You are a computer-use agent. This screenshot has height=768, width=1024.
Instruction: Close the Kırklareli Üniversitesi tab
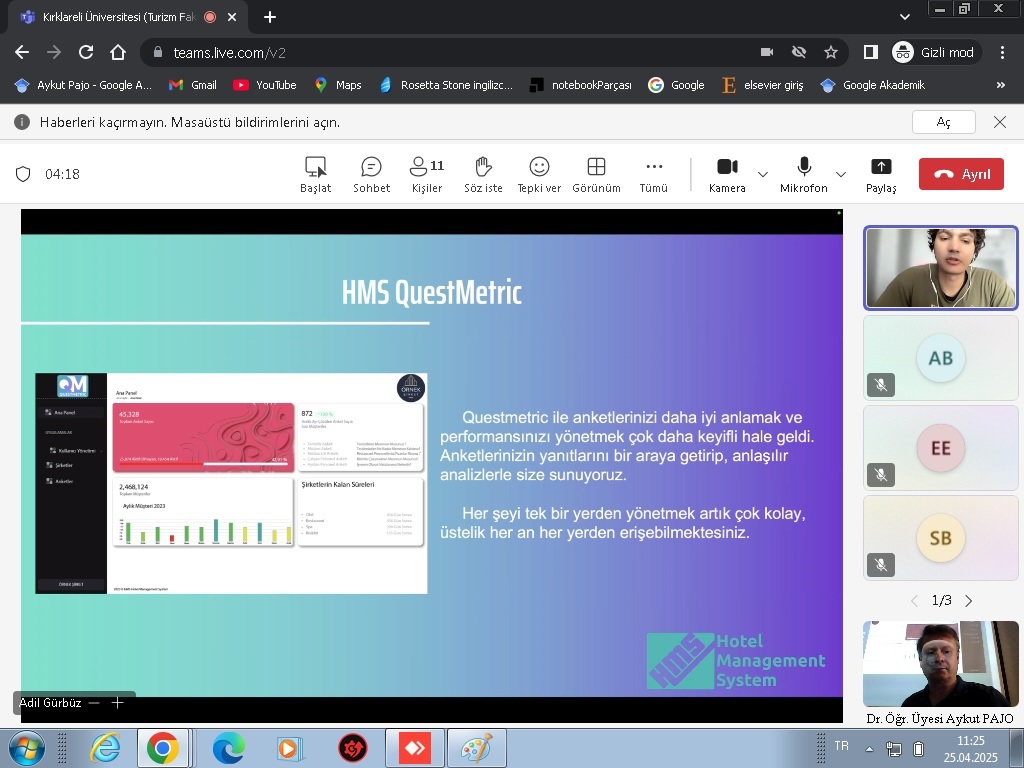232,18
